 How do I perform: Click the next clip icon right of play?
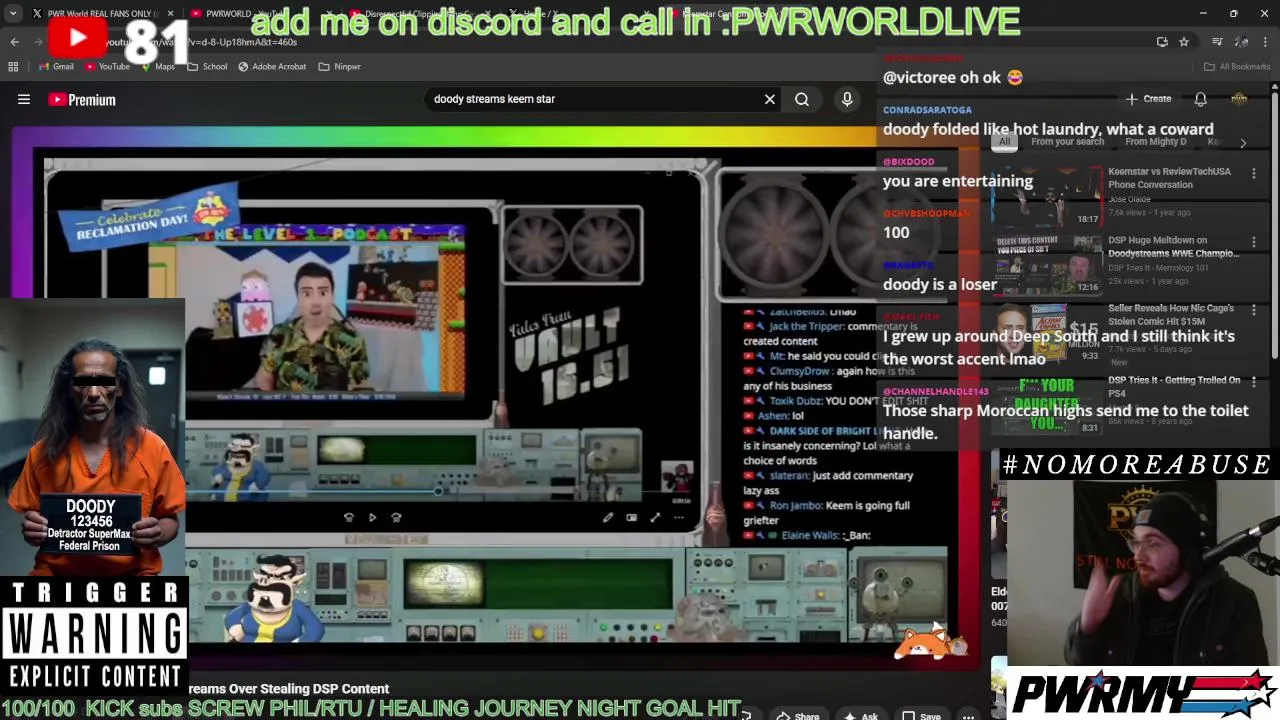[396, 517]
